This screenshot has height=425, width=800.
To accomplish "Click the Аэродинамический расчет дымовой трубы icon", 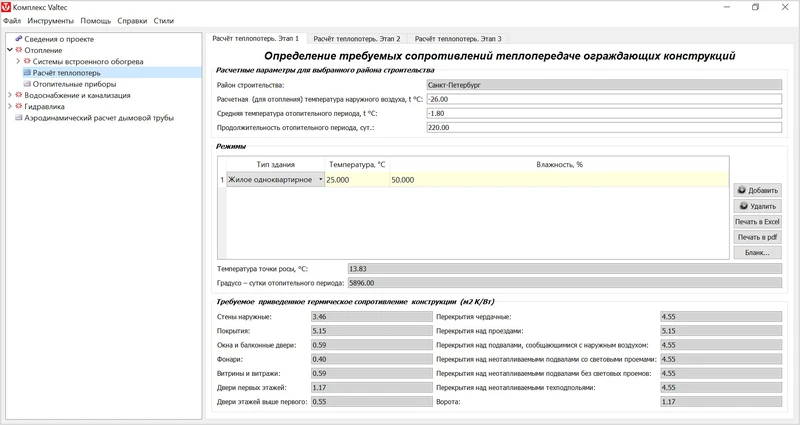I will coord(18,117).
